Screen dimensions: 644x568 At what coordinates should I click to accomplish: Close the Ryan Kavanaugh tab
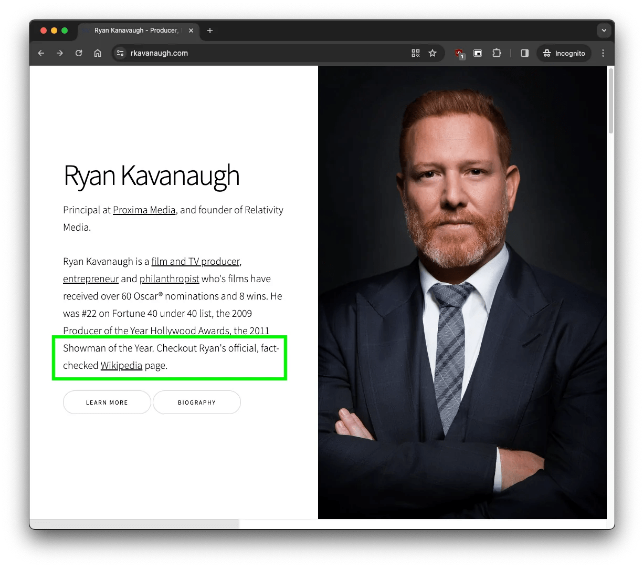click(x=191, y=30)
